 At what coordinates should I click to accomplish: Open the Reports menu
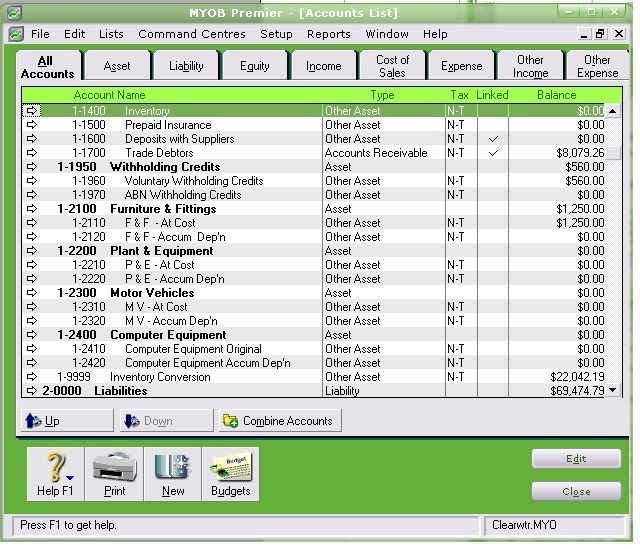pyautogui.click(x=329, y=34)
